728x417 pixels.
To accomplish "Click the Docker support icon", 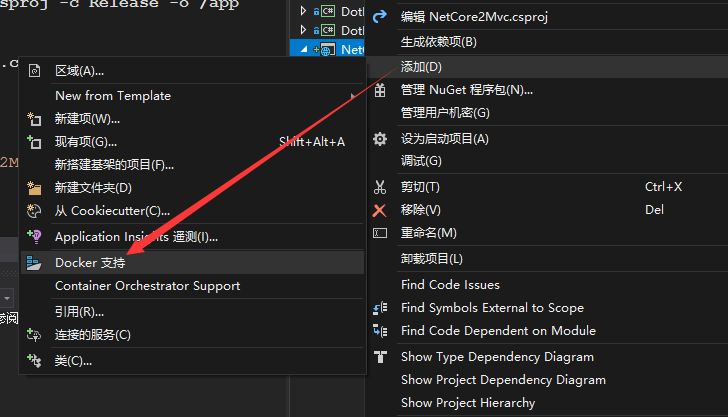I will [x=34, y=263].
